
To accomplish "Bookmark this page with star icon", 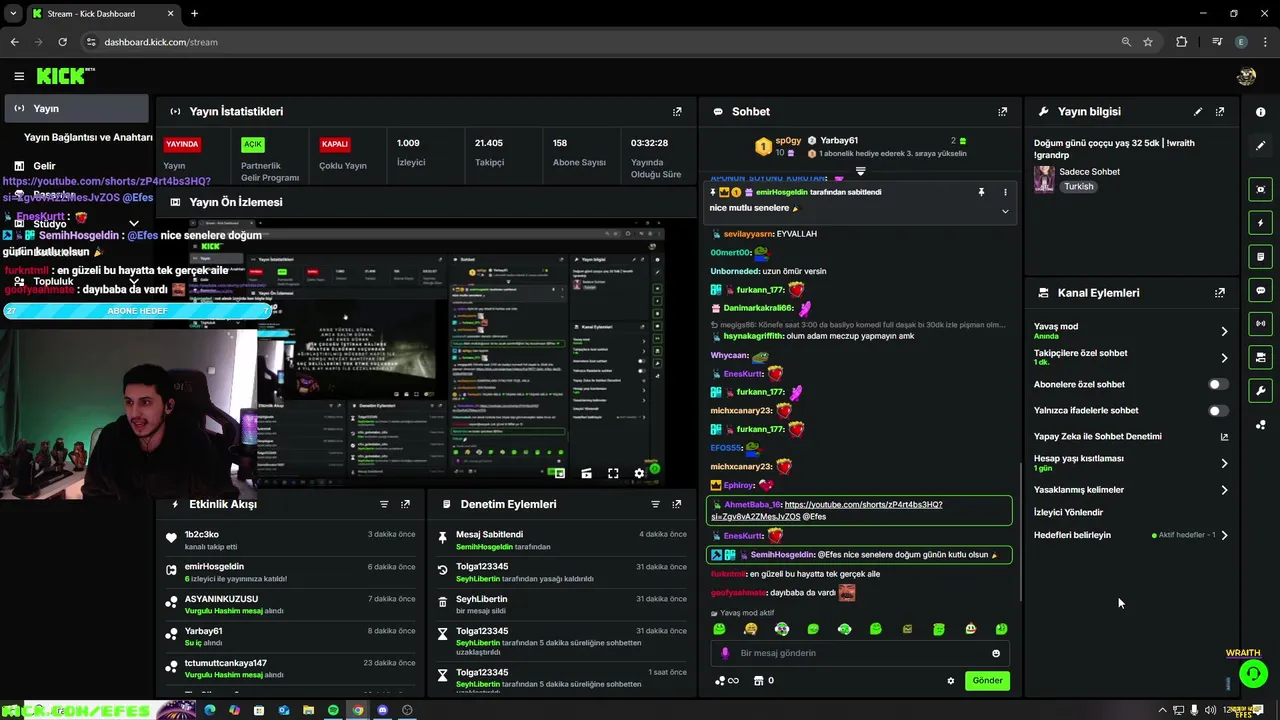I will 1148,42.
